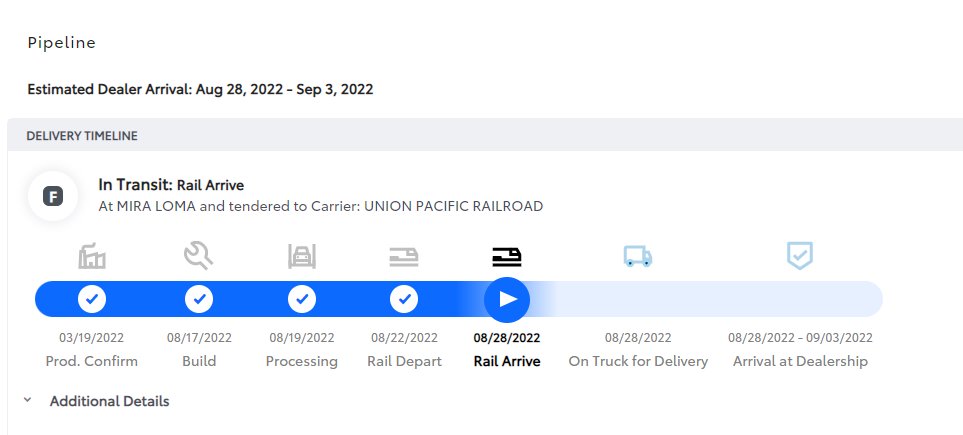This screenshot has width=963, height=435.
Task: Click the round F badge icon
Action: click(53, 197)
